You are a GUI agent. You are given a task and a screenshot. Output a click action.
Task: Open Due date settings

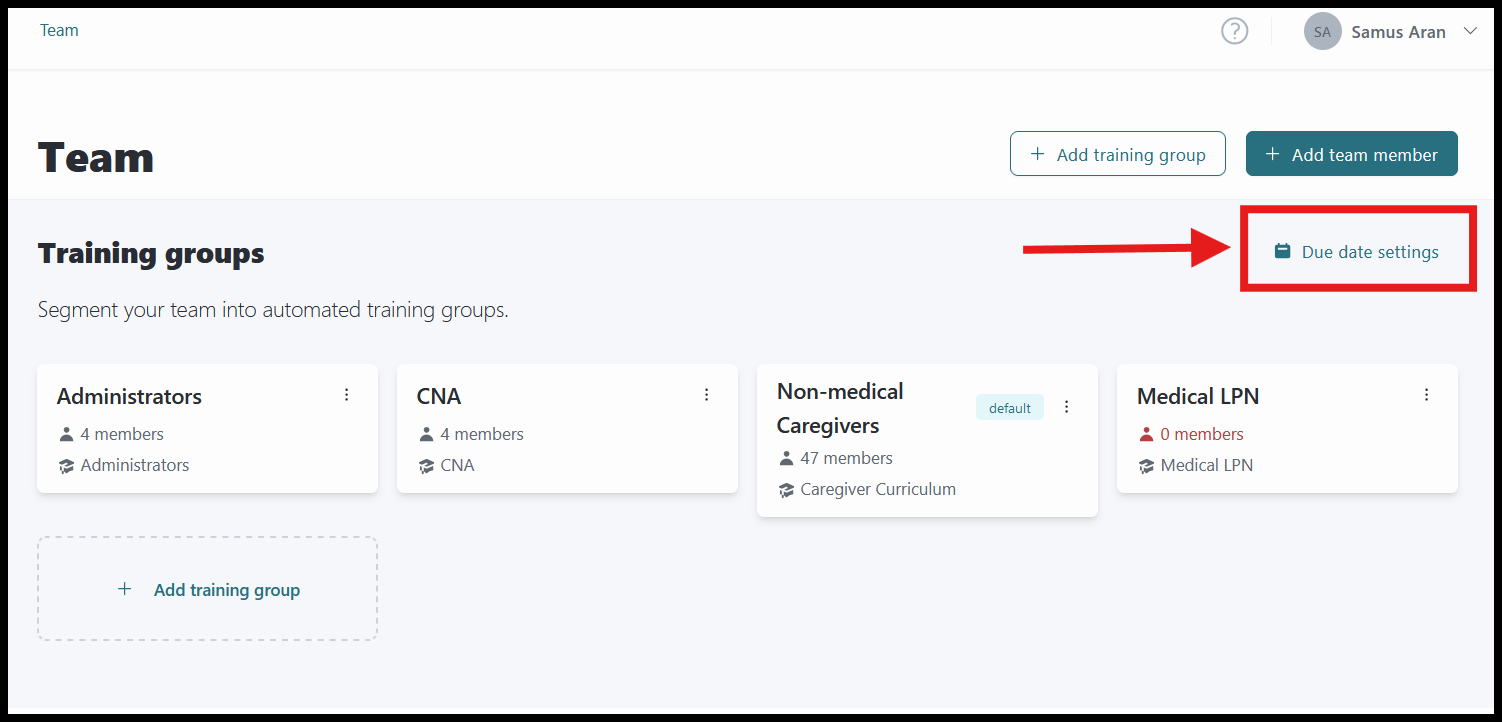(1357, 252)
